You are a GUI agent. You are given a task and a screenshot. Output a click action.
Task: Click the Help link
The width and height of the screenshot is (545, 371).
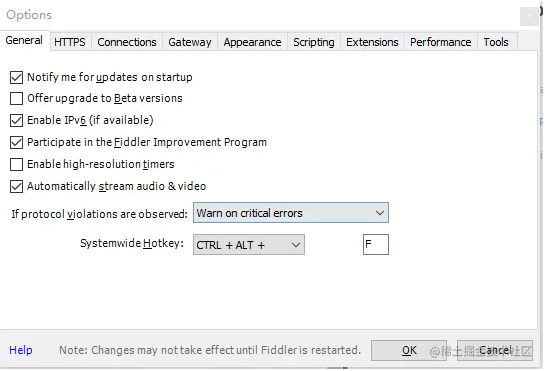click(21, 350)
